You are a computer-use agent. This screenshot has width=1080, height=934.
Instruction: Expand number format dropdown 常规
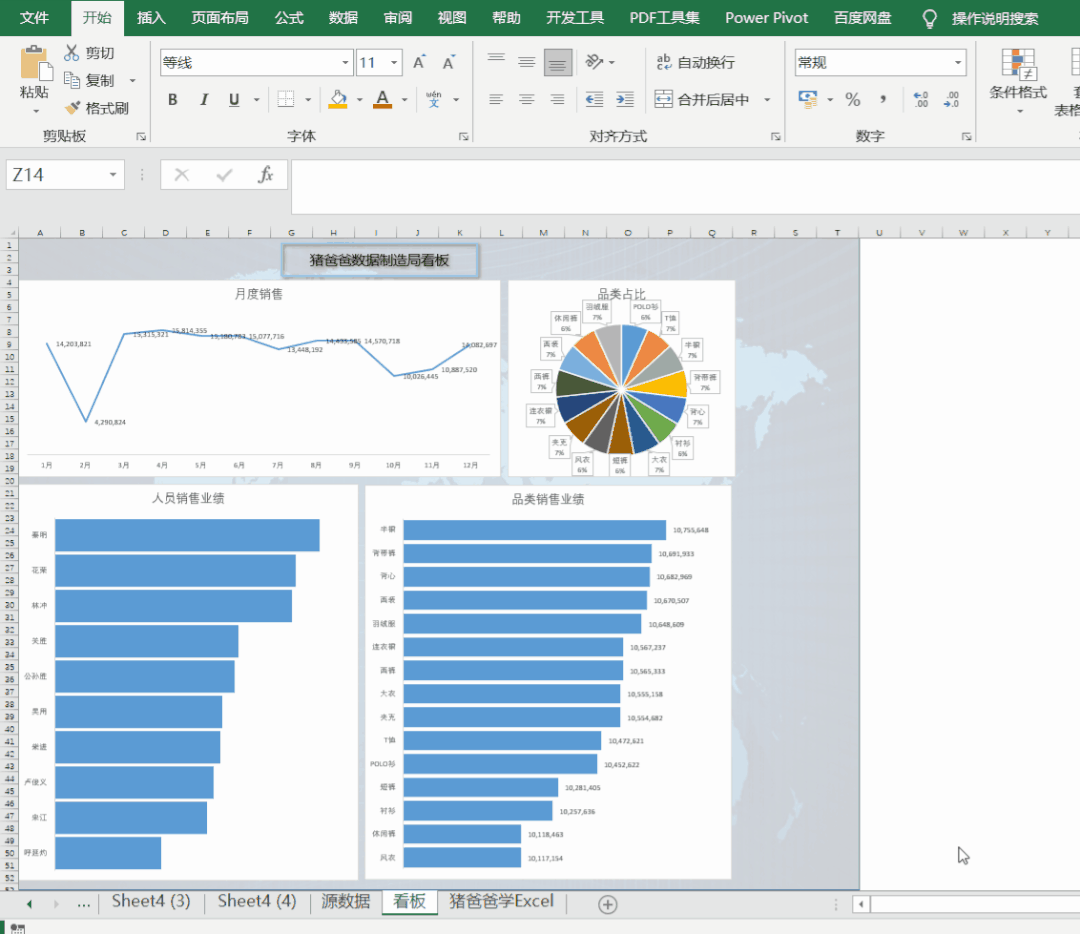[957, 63]
